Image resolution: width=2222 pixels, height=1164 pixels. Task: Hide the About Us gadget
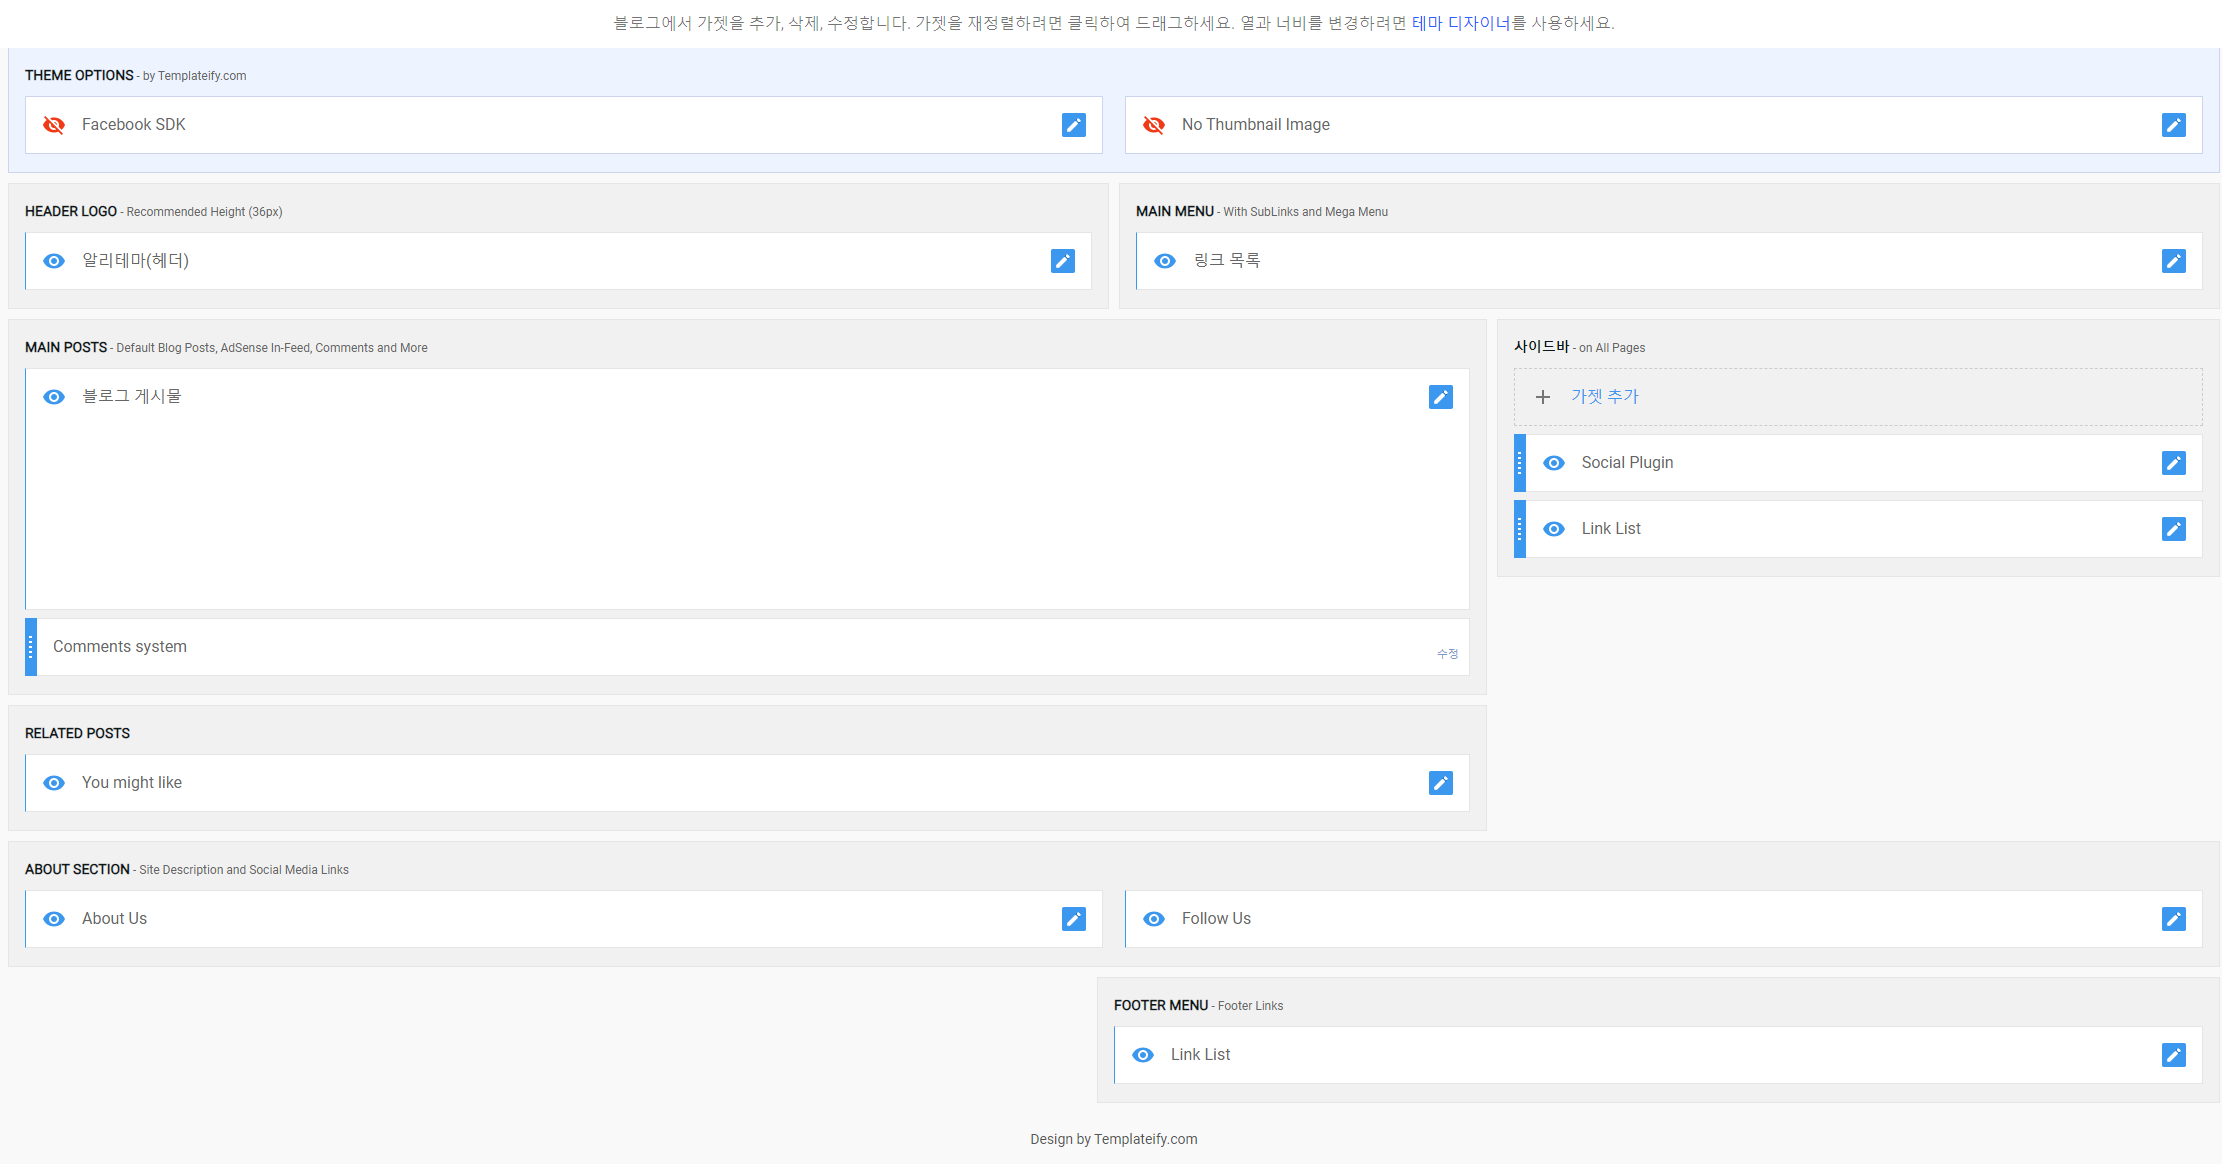click(x=54, y=919)
